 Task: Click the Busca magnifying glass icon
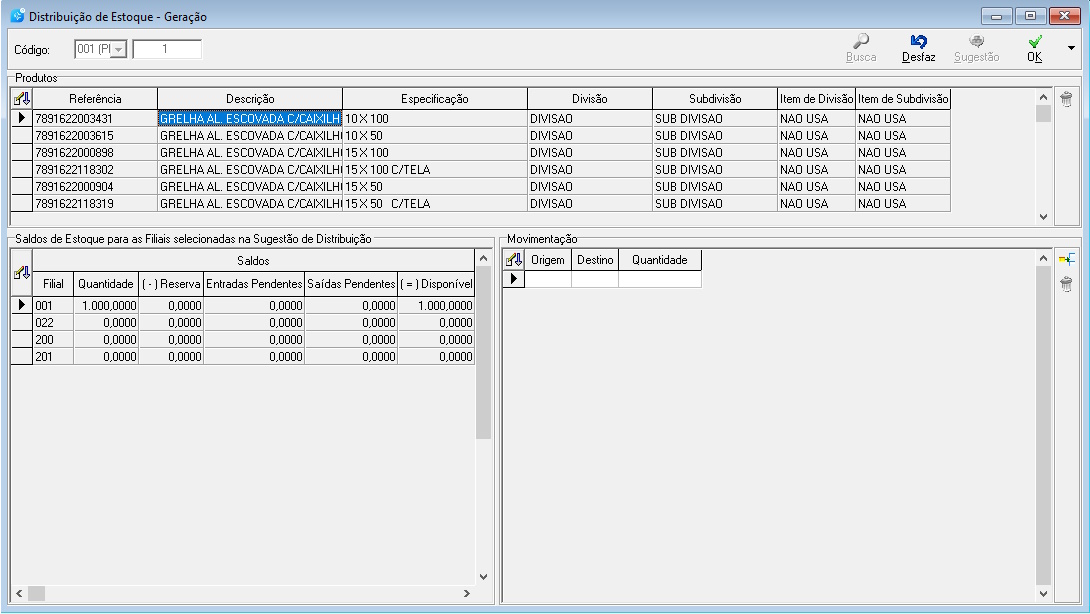(x=860, y=42)
